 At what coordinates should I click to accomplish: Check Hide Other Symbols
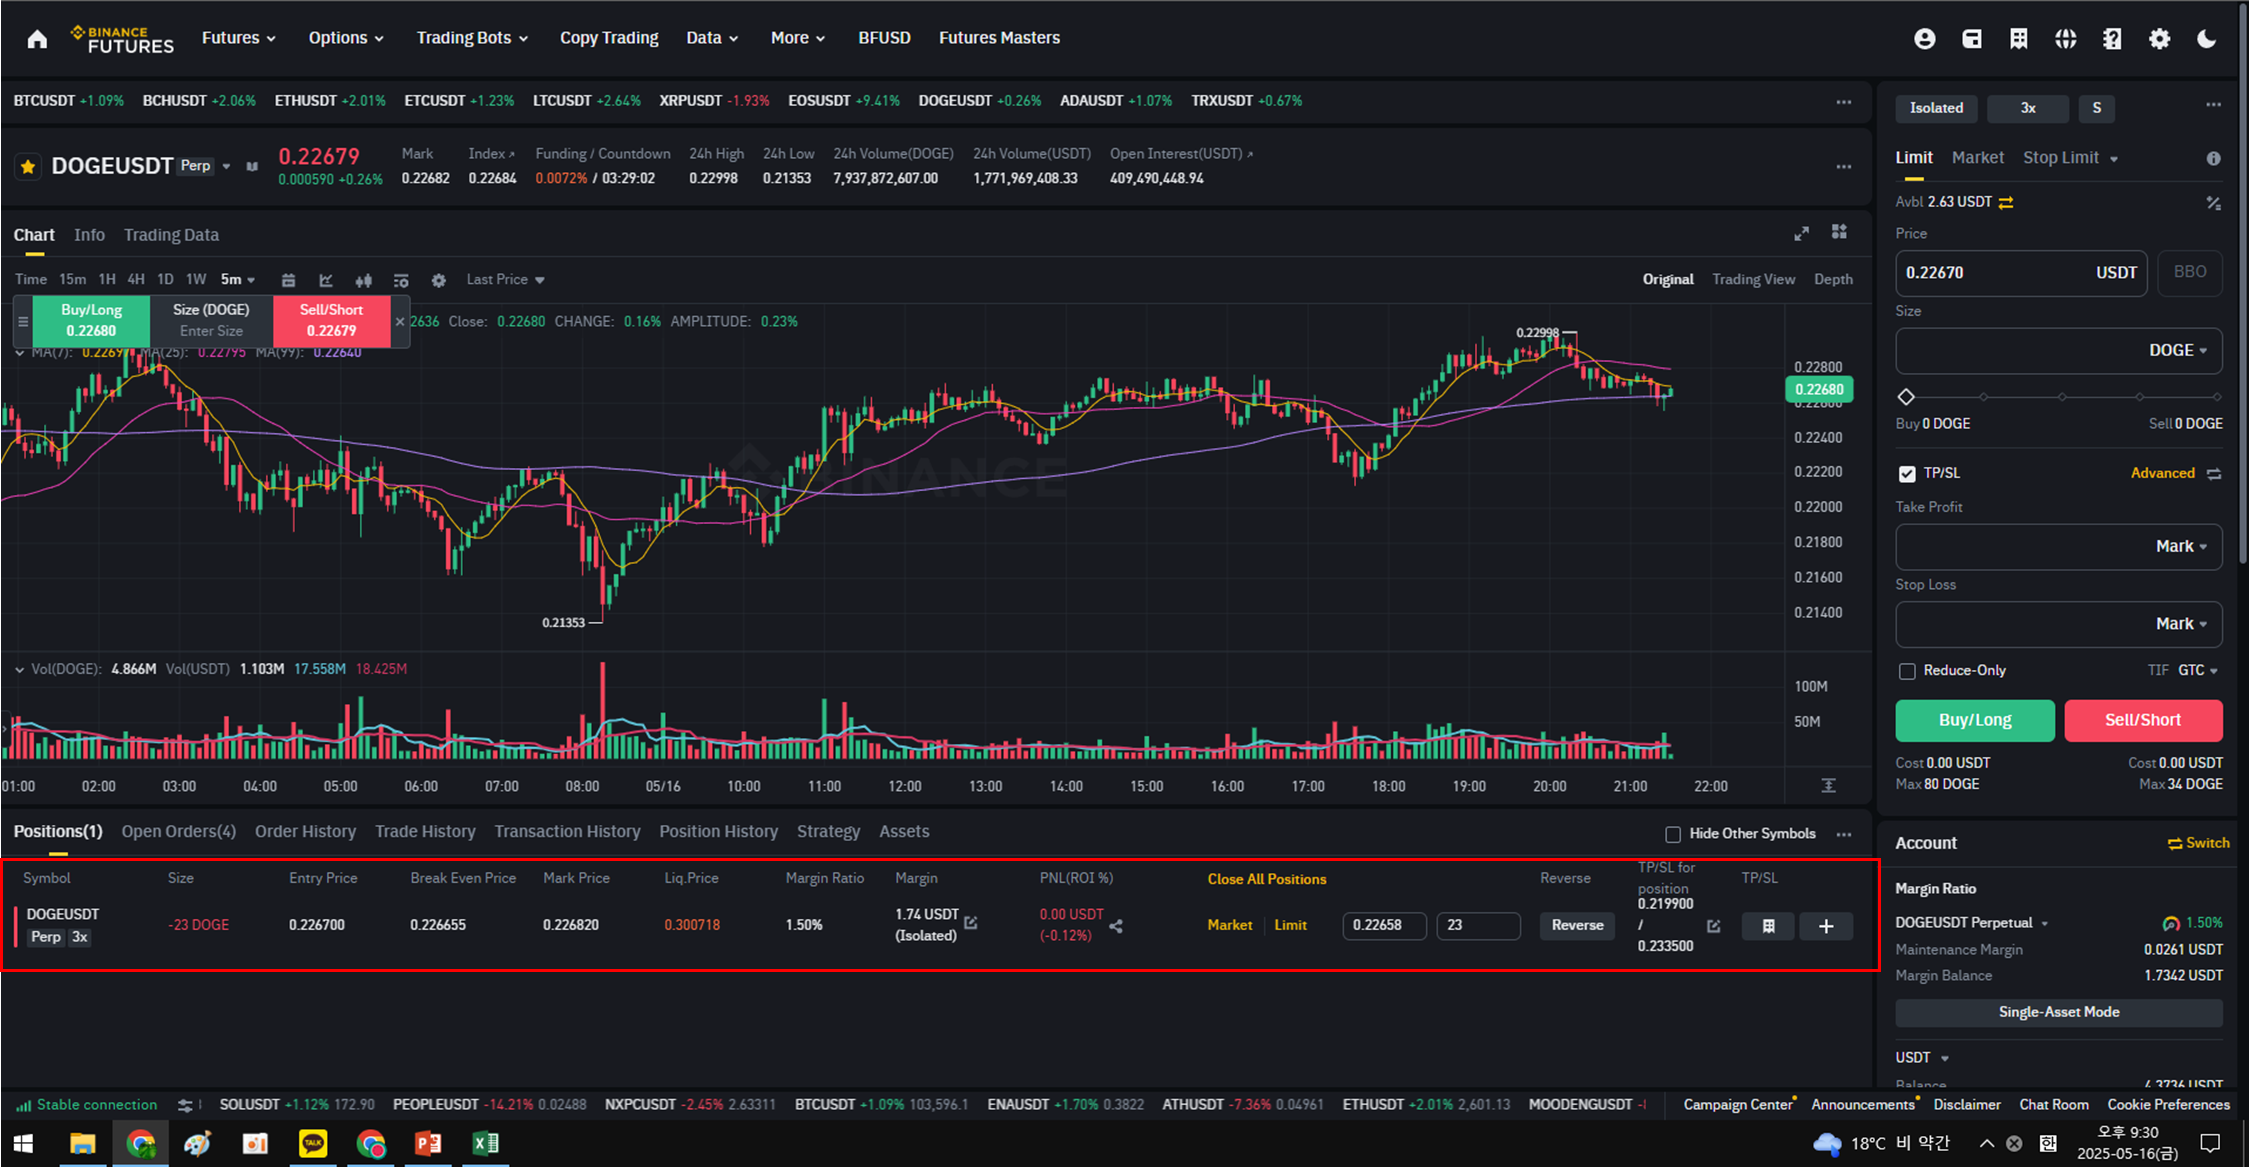tap(1672, 834)
